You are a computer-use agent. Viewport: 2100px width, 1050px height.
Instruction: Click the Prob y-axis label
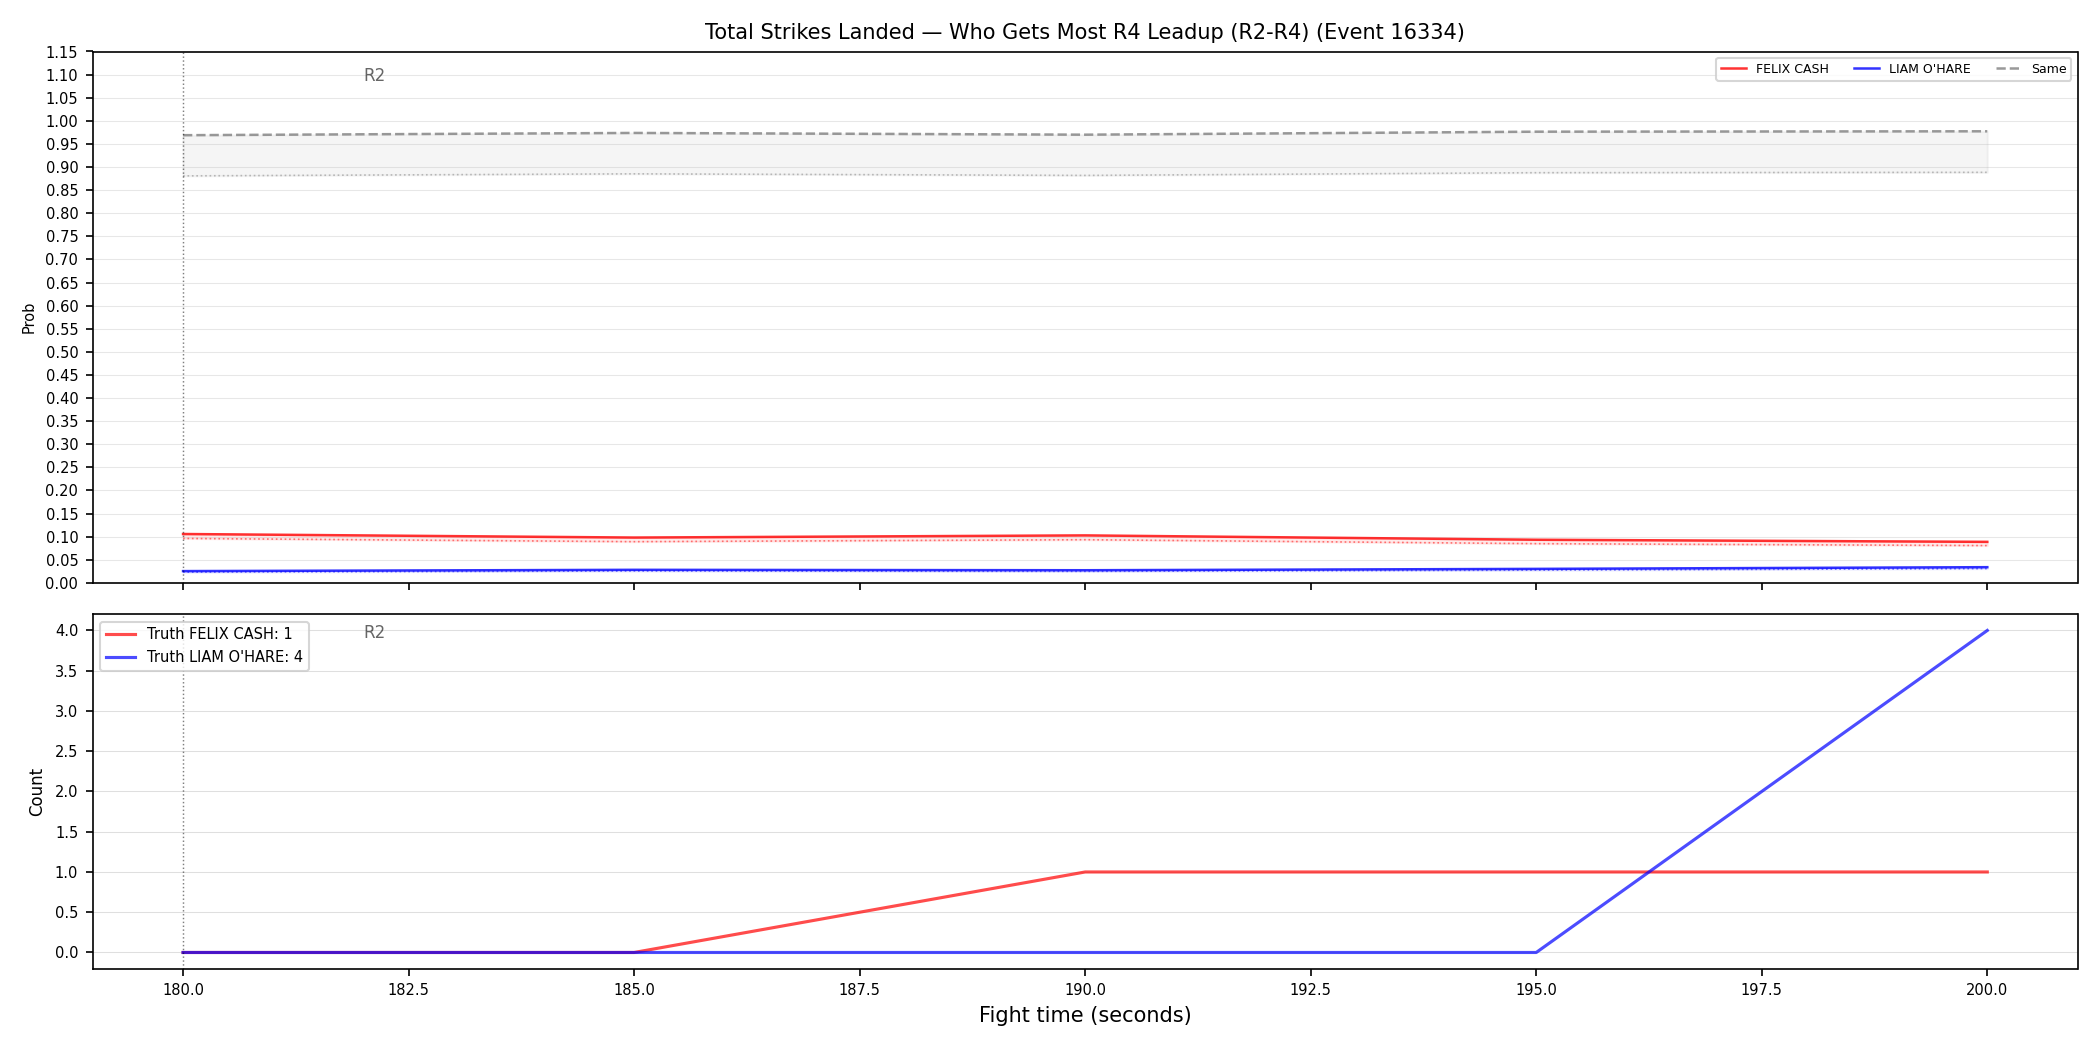click(29, 318)
